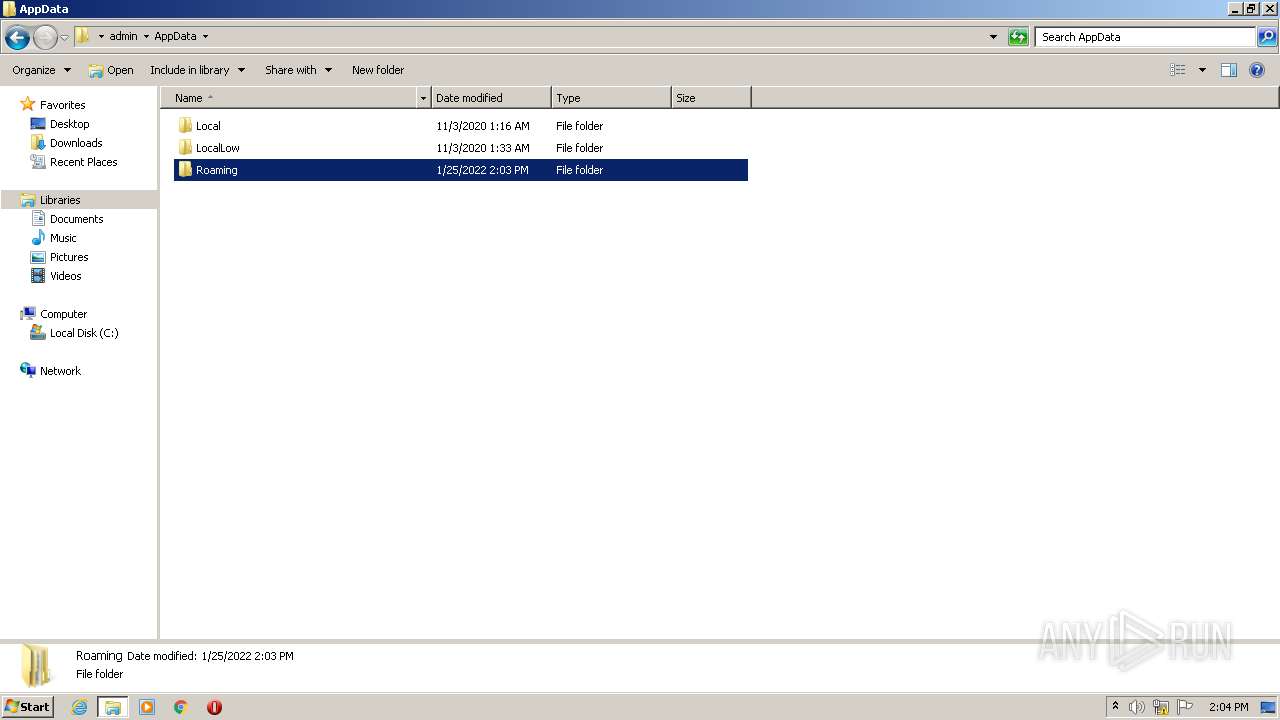Open Downloads in Favorites
This screenshot has height=720, width=1280.
pyautogui.click(x=76, y=143)
